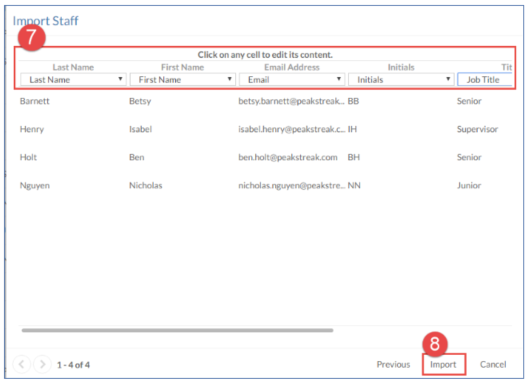The height and width of the screenshot is (385, 529).
Task: Edit the ben.holt@peakstreak.com email cell
Action: (288, 157)
